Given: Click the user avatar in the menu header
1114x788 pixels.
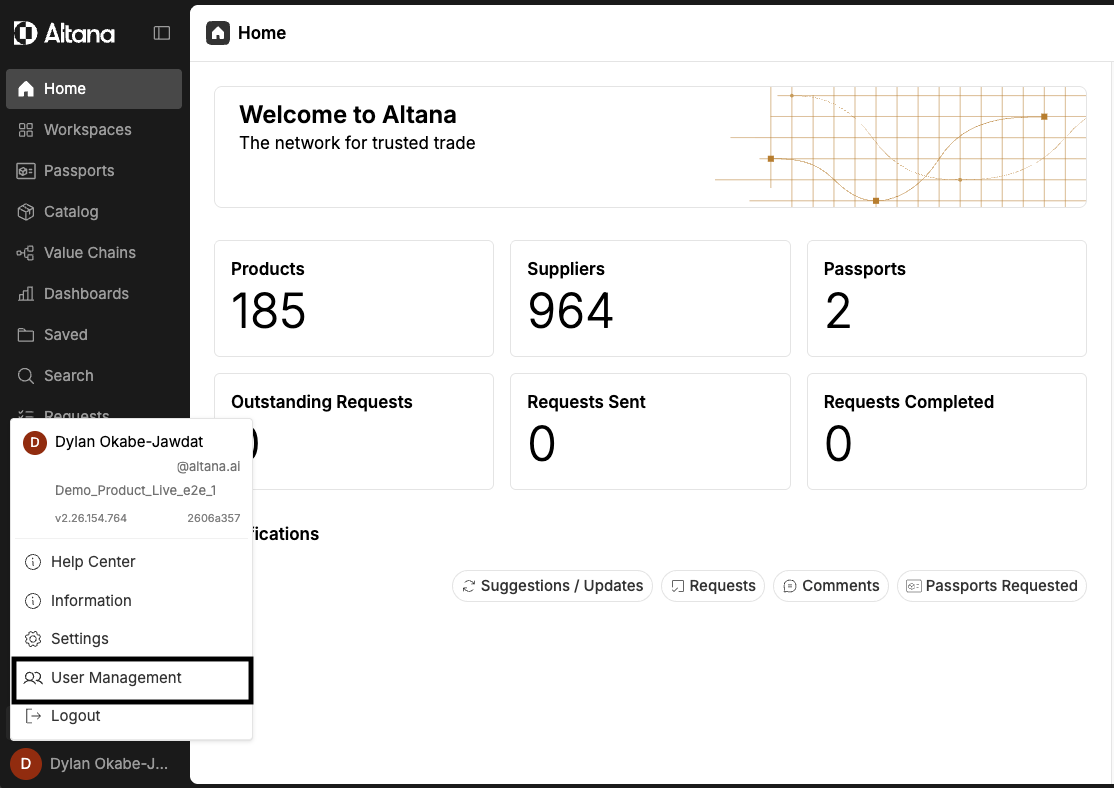Looking at the screenshot, I should [x=35, y=442].
